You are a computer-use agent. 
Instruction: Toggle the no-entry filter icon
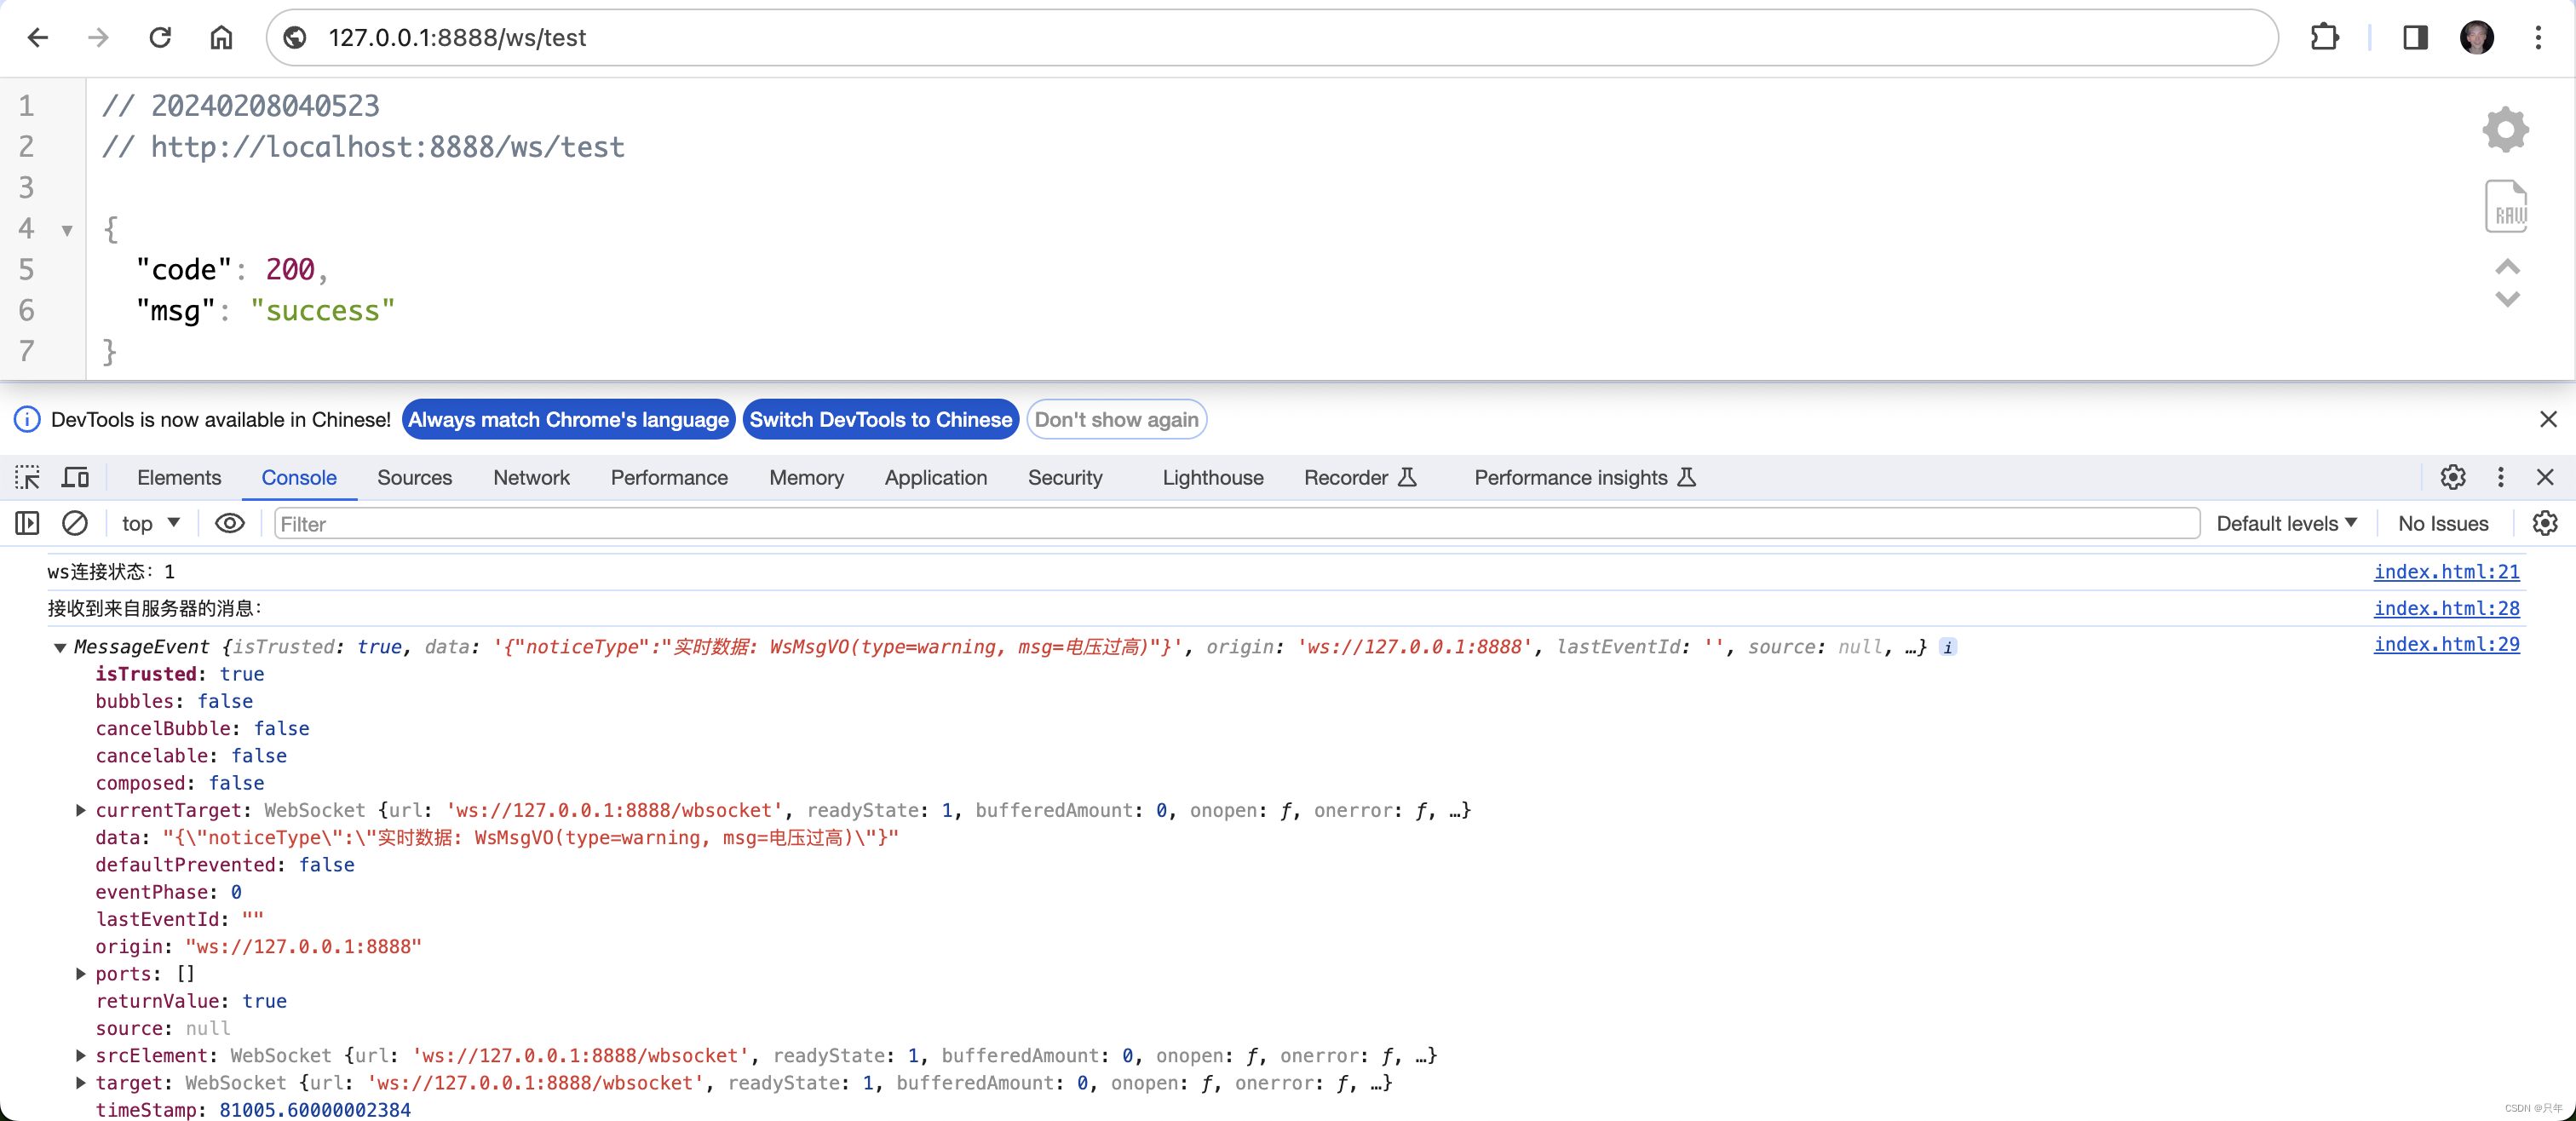pyautogui.click(x=76, y=523)
